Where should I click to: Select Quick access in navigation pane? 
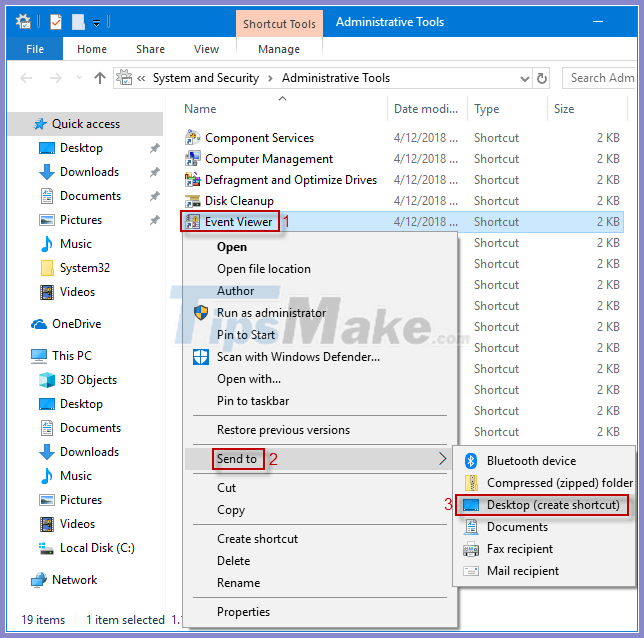[85, 124]
